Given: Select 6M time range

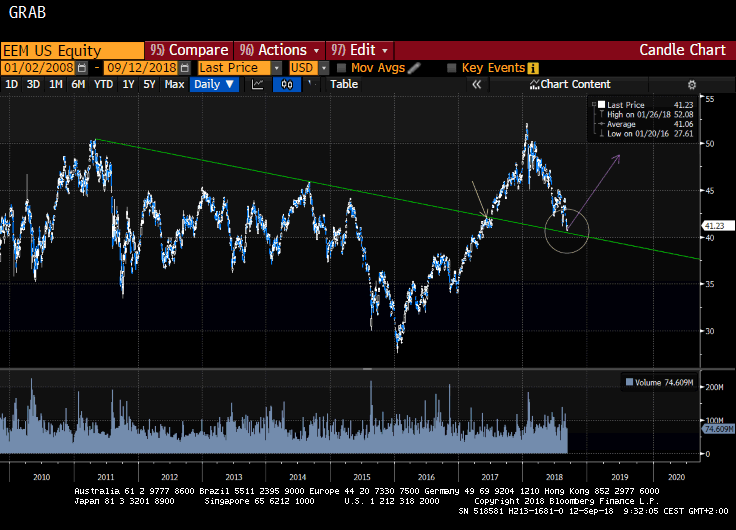Looking at the screenshot, I should click(x=78, y=84).
